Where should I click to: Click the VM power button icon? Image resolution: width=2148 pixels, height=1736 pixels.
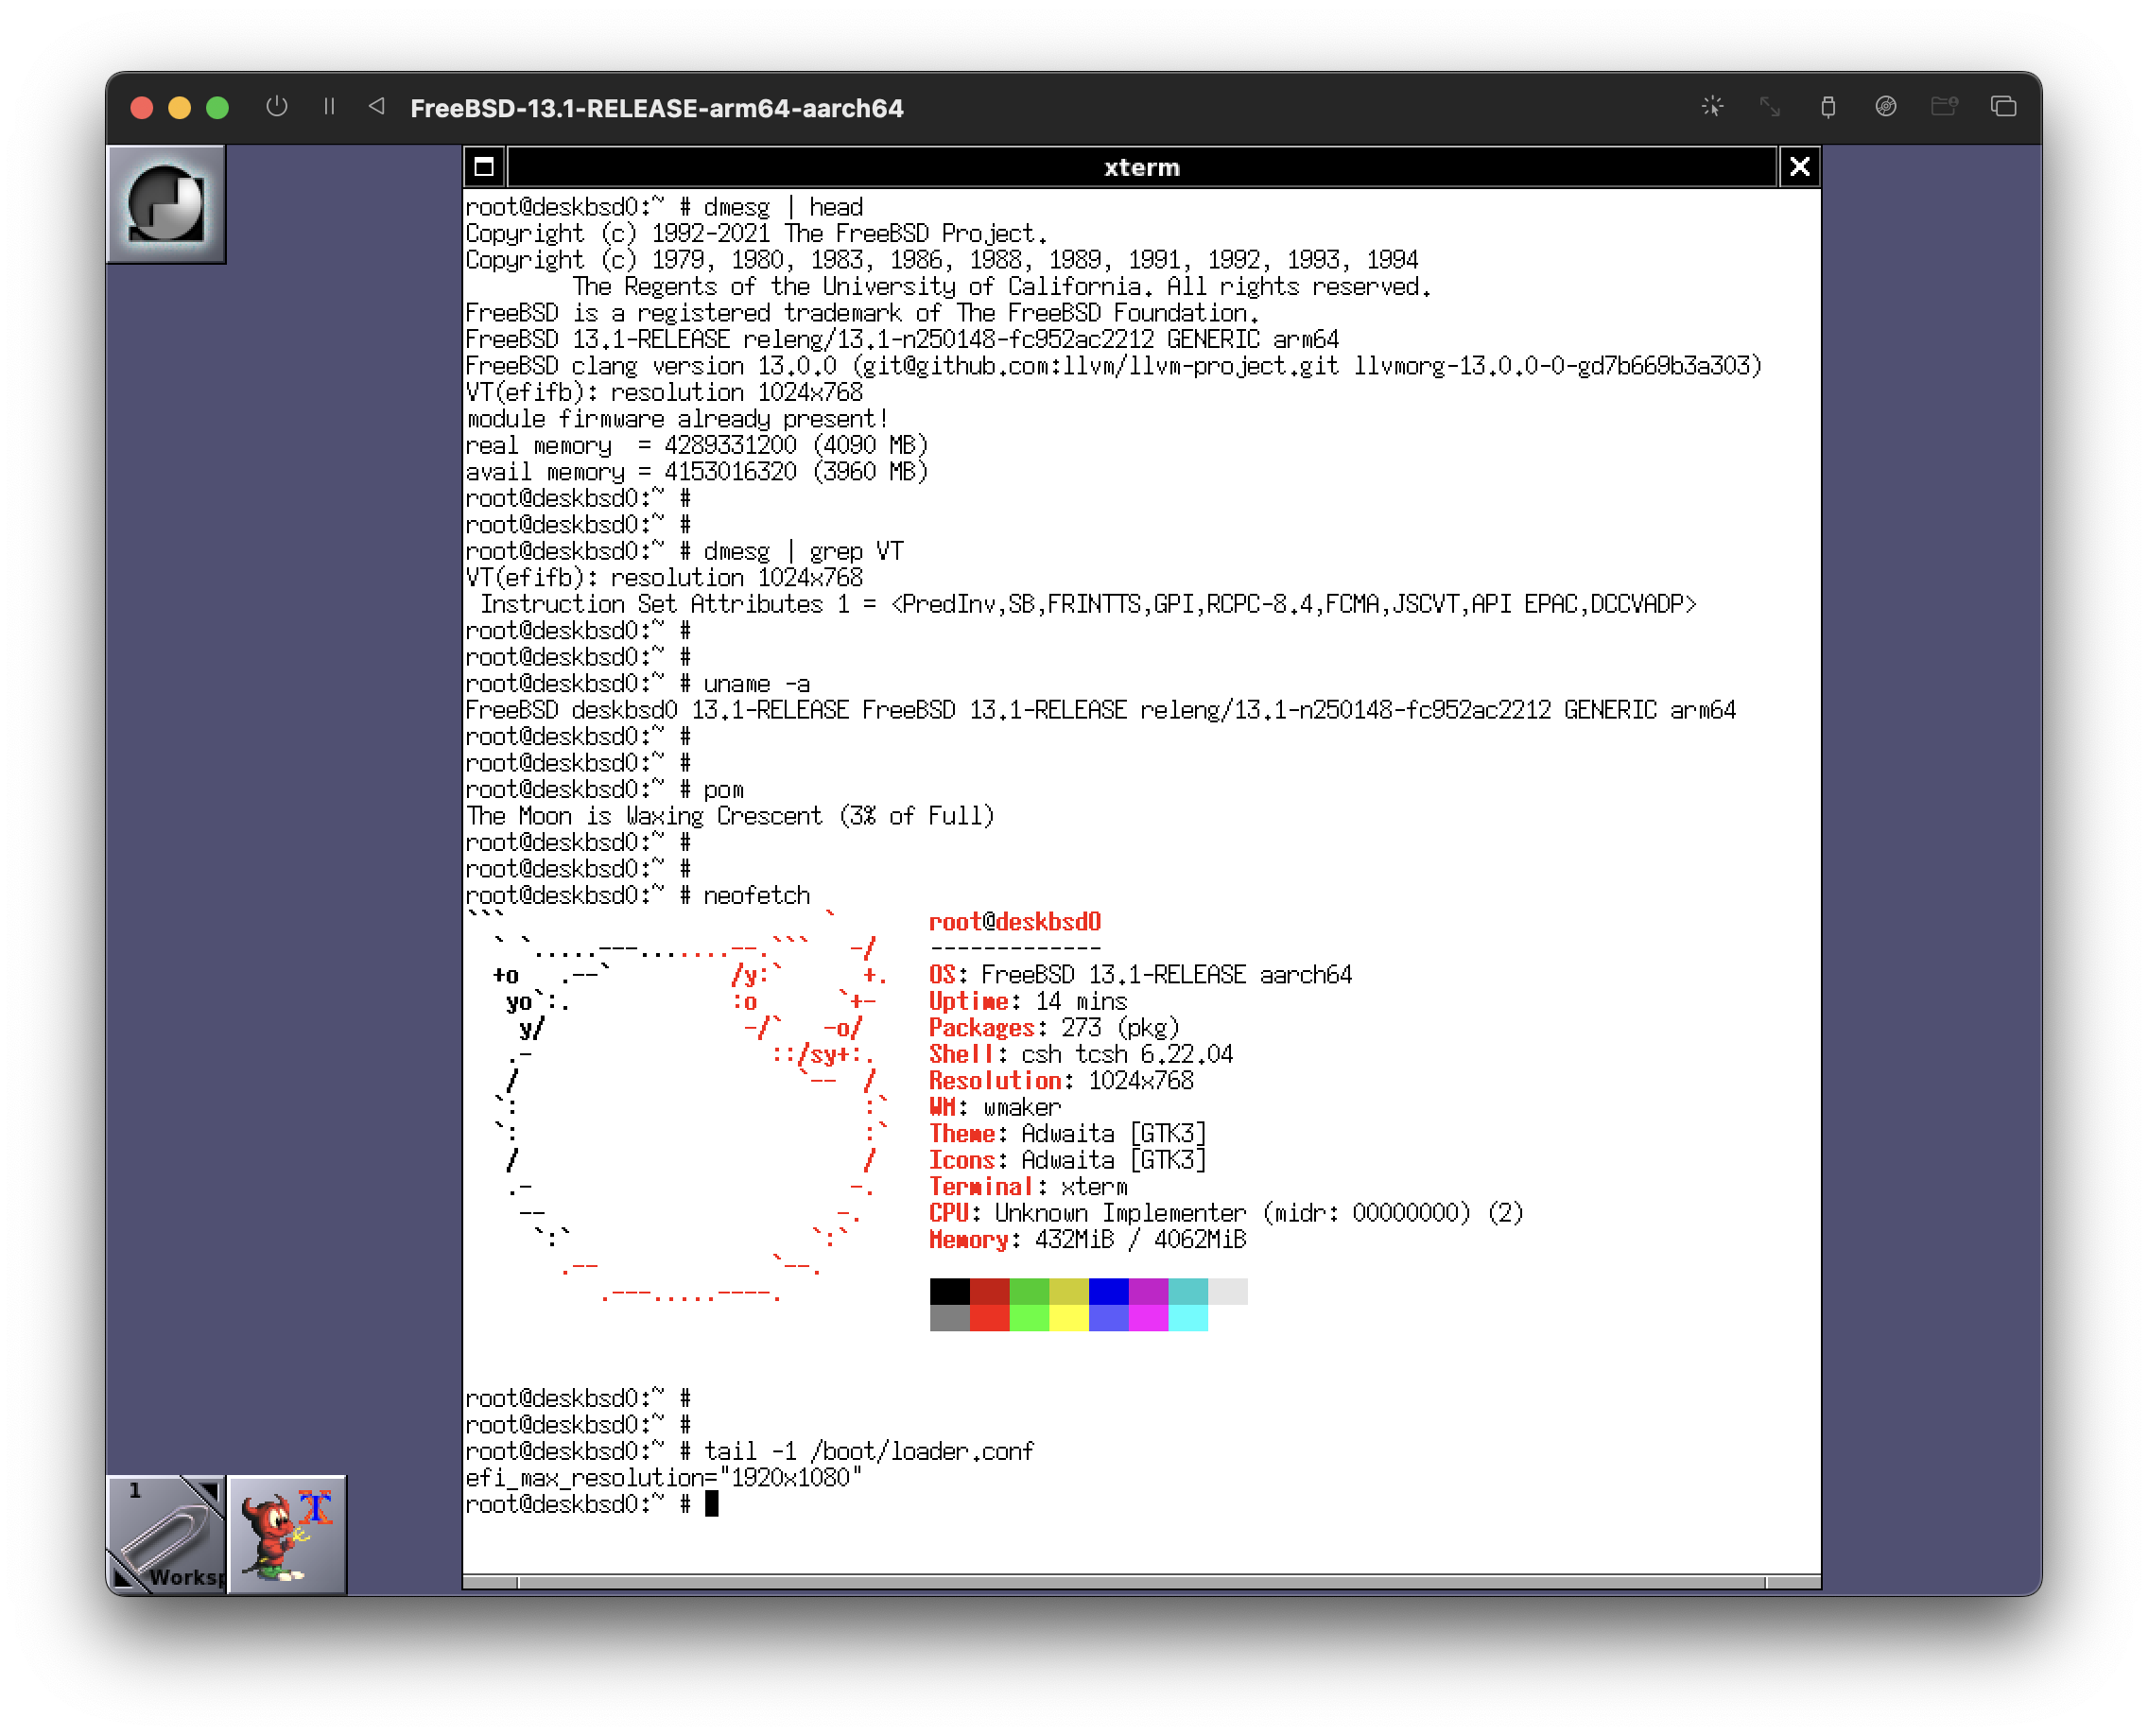coord(277,107)
